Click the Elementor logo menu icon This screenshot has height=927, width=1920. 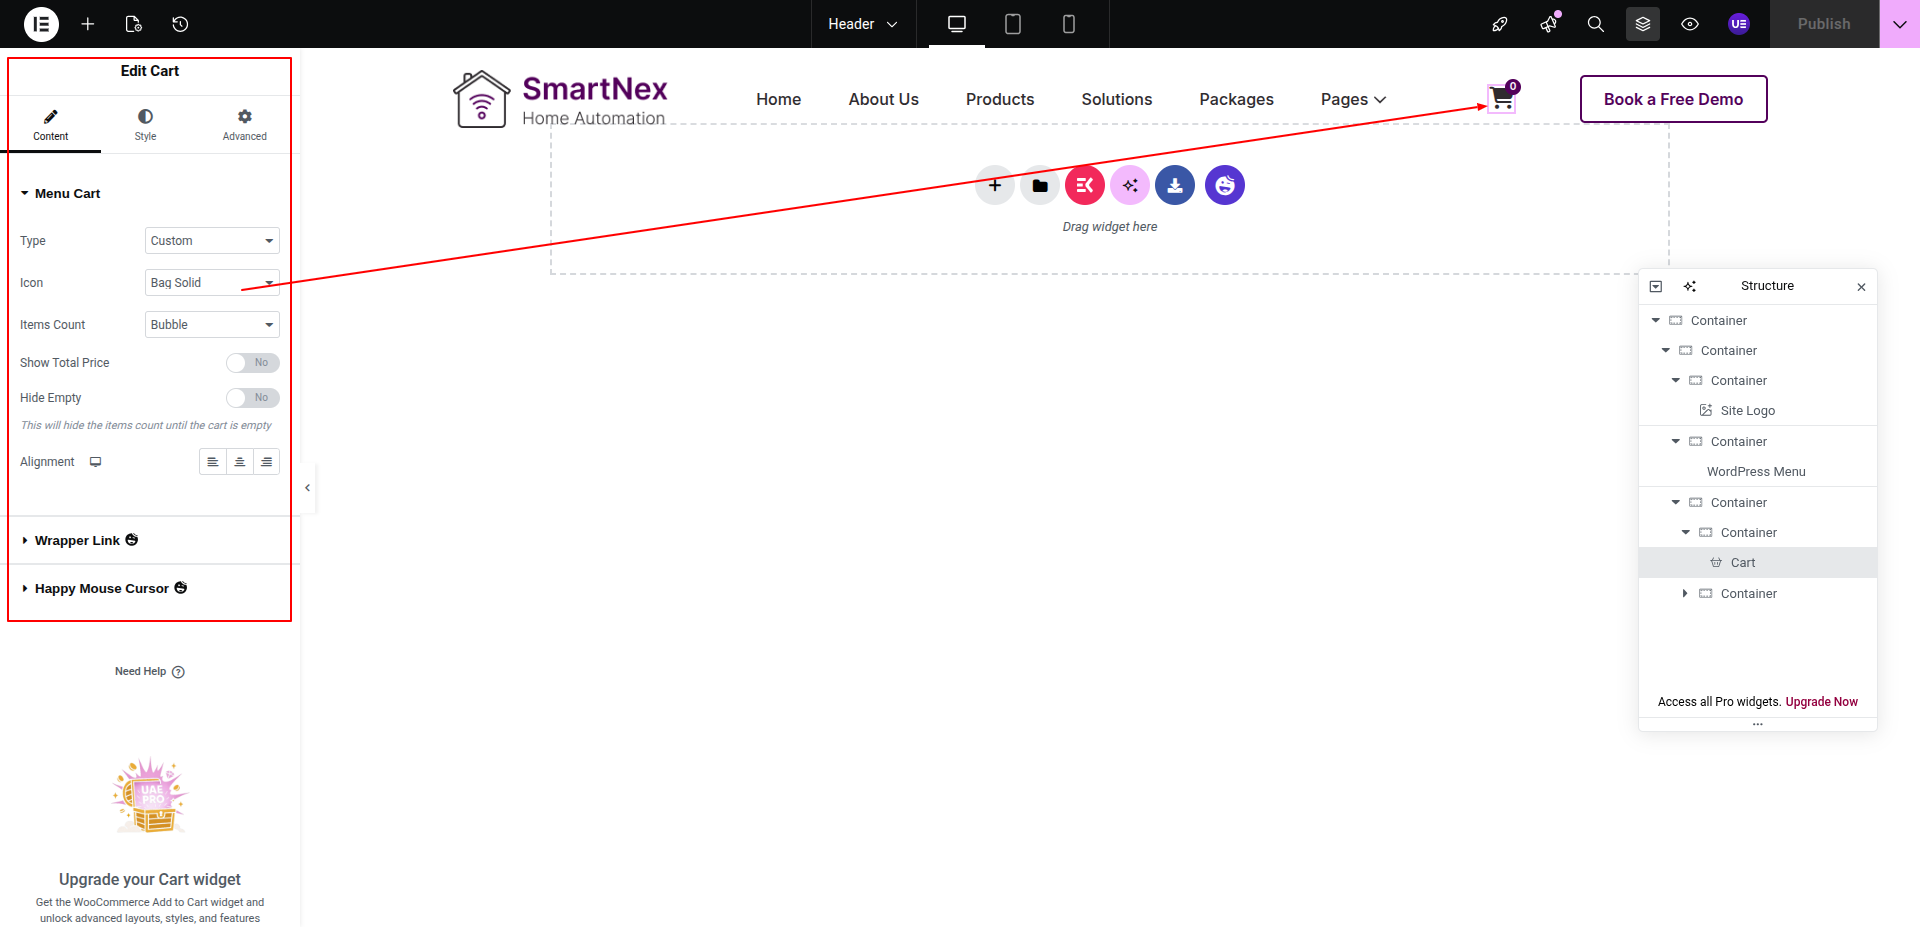pos(41,24)
